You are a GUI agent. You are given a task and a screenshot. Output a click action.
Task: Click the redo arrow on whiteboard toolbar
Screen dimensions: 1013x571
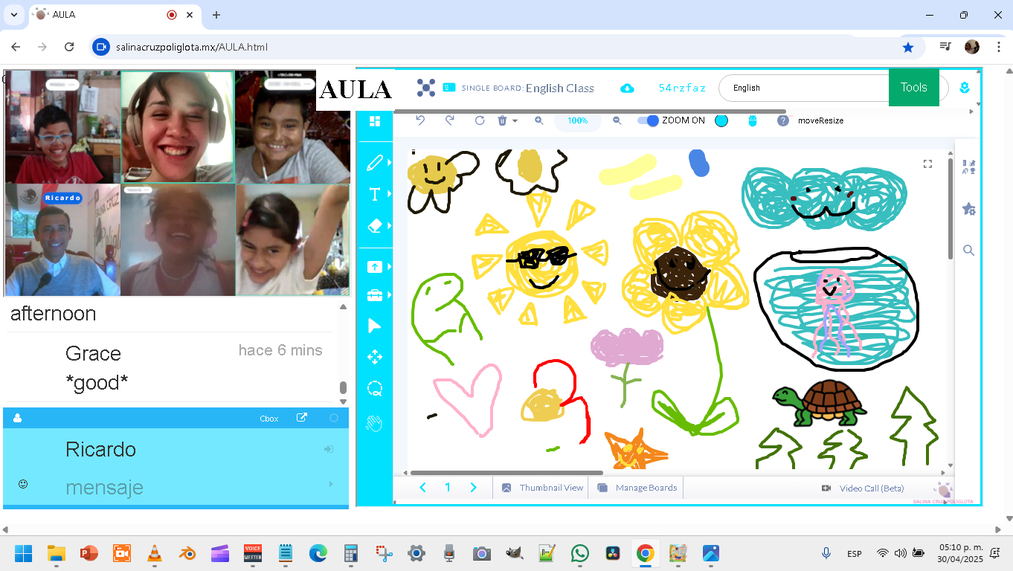[x=450, y=121]
